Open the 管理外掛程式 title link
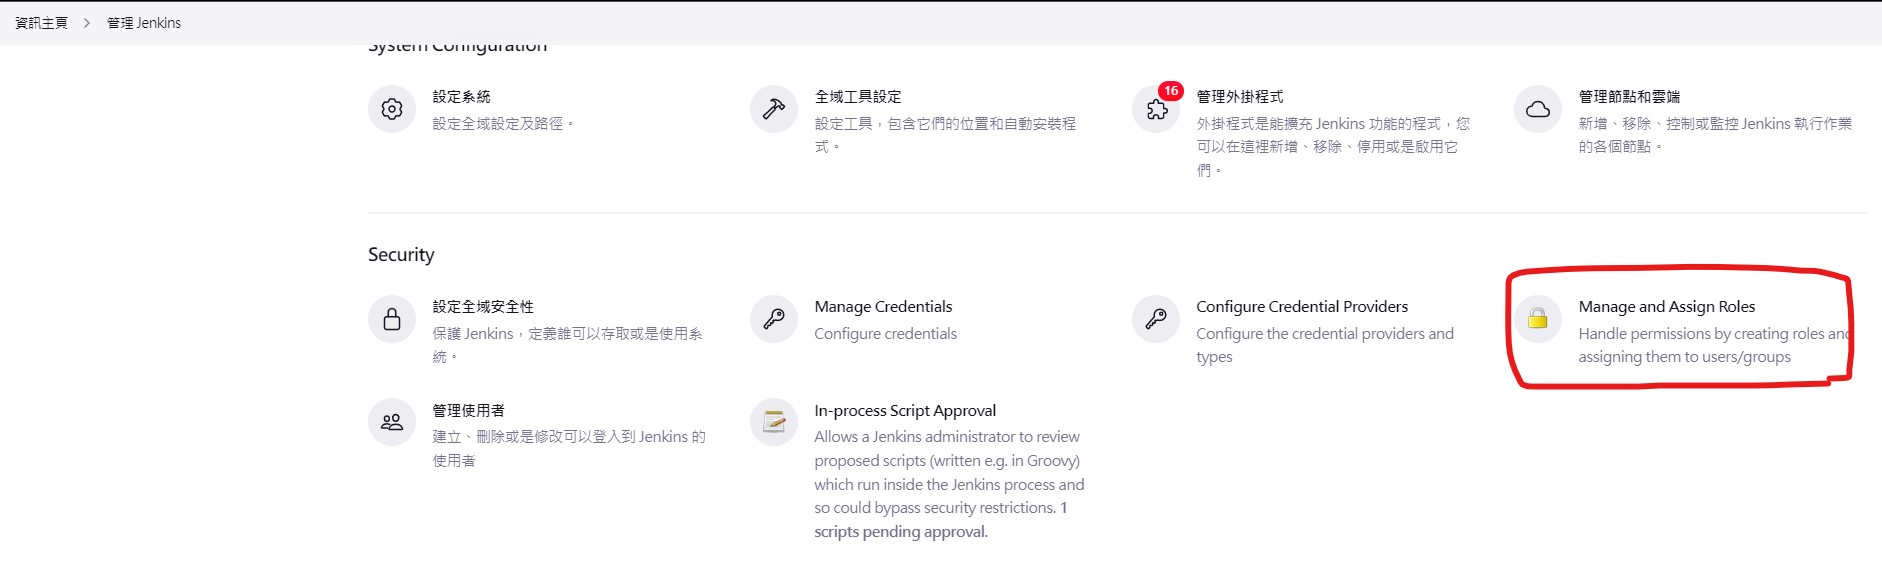This screenshot has width=1882, height=567. point(1240,97)
